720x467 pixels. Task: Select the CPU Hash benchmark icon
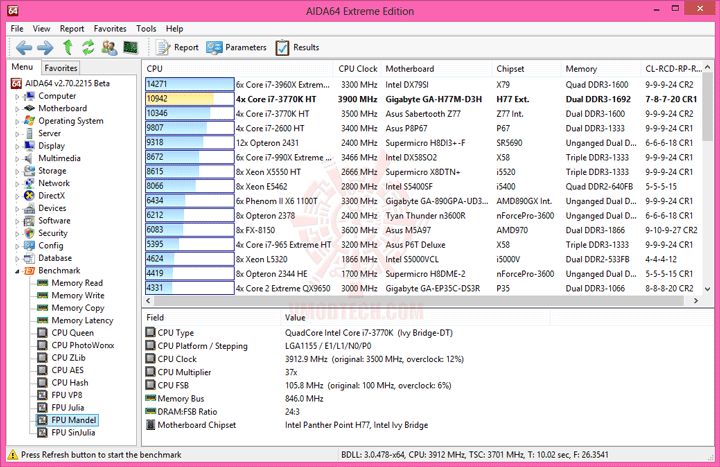click(42, 383)
